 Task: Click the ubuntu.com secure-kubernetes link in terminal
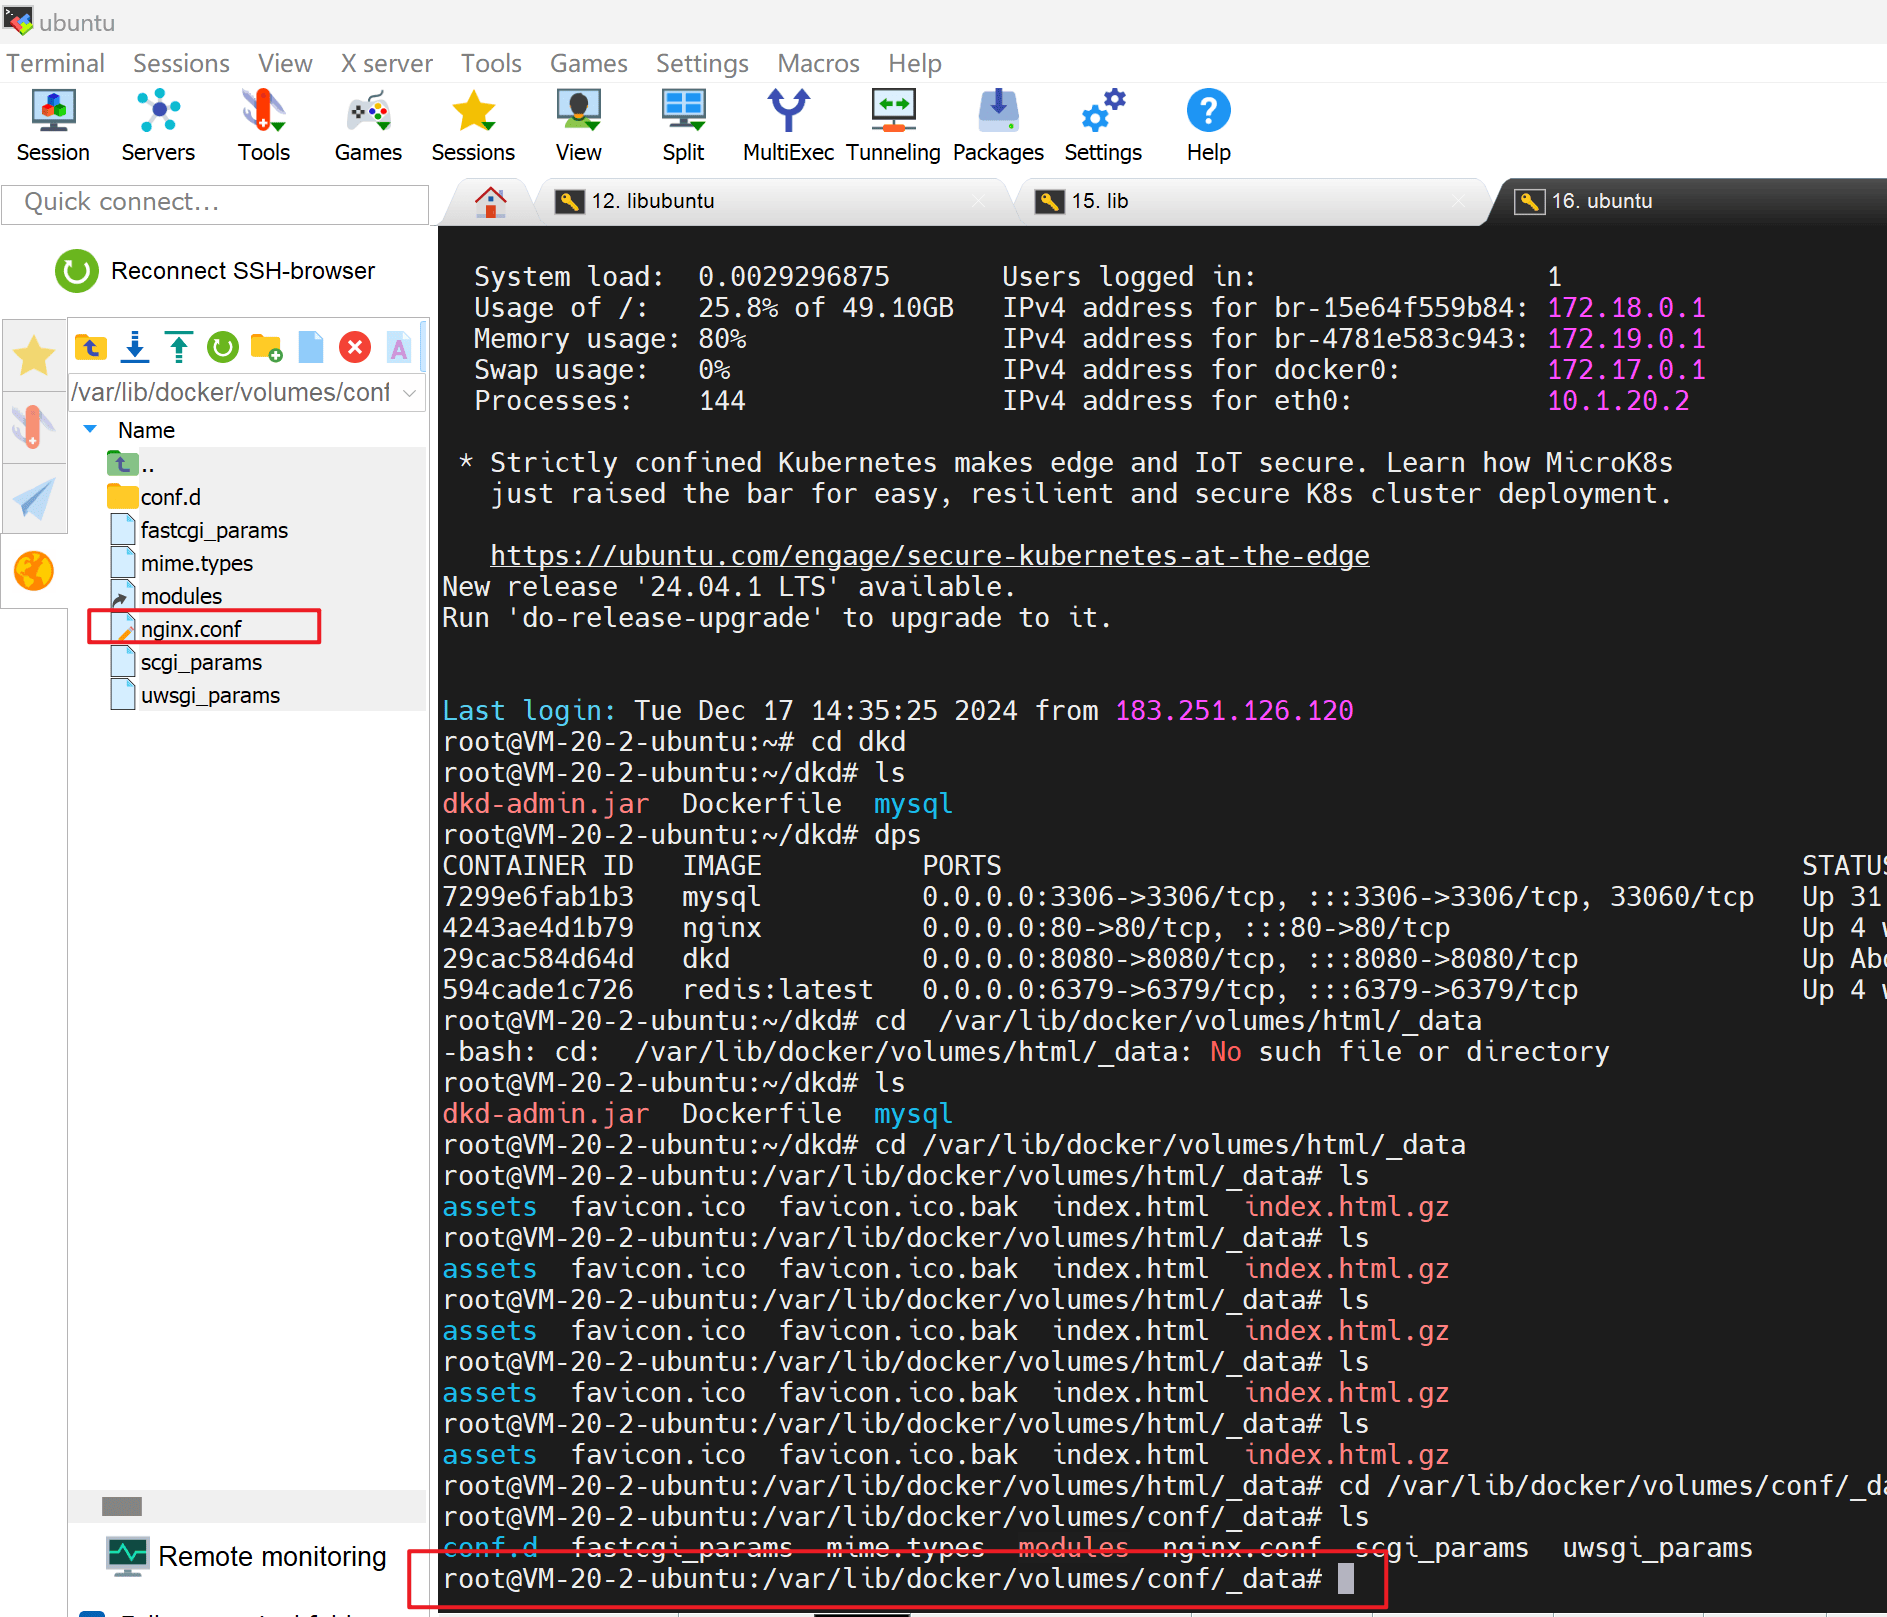tap(929, 555)
